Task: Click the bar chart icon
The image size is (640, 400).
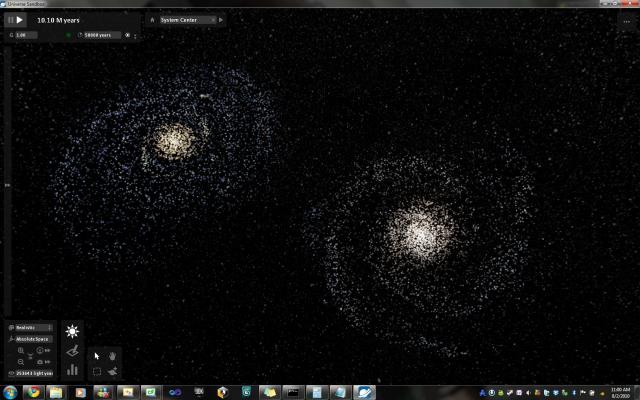Action: coord(72,369)
